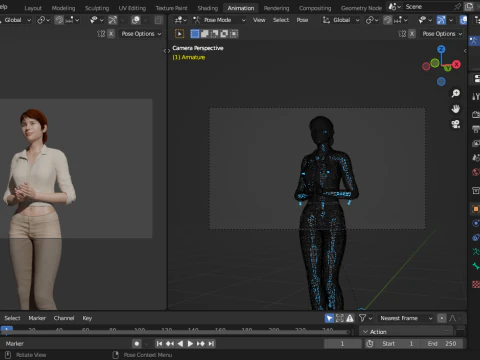
Task: Open Marker menu in timeline header
Action: (x=37, y=318)
